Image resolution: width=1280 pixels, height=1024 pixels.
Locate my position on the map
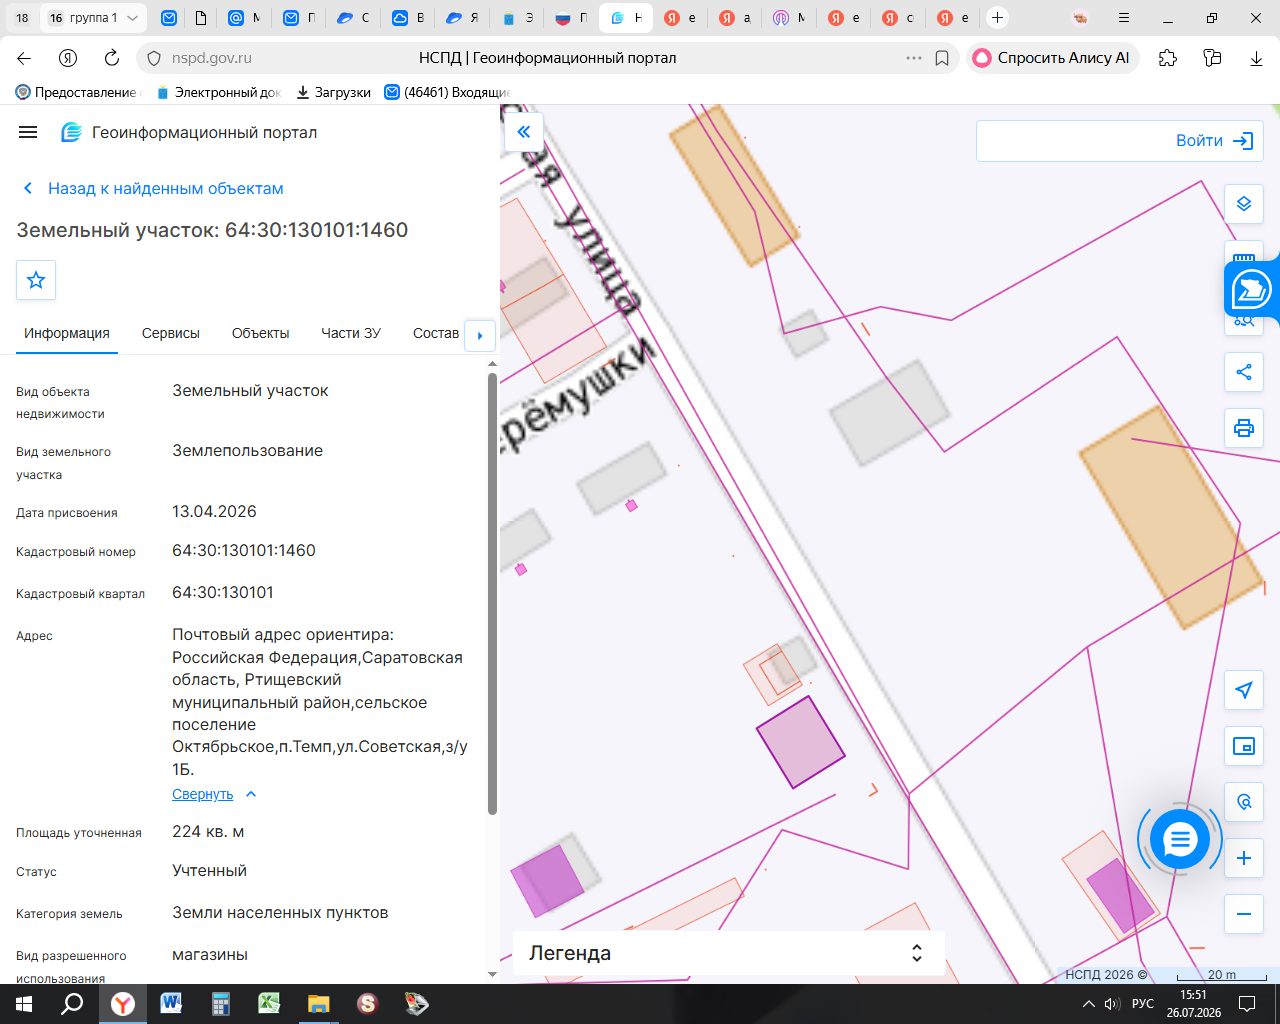point(1244,690)
